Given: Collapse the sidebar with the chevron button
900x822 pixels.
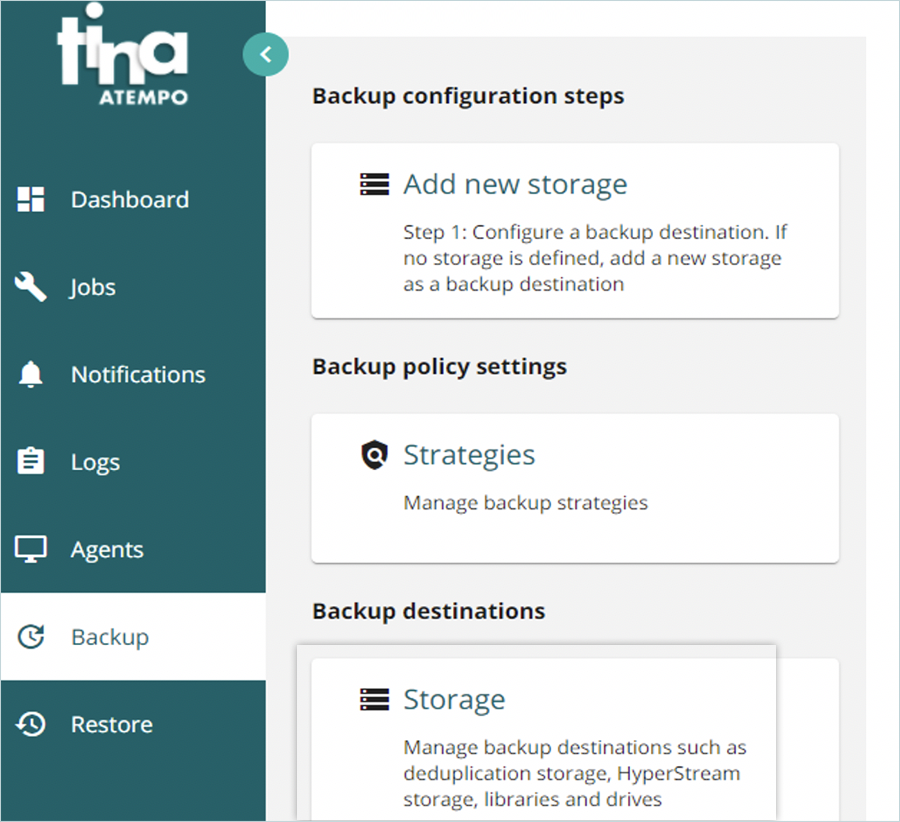Looking at the screenshot, I should click(x=265, y=56).
